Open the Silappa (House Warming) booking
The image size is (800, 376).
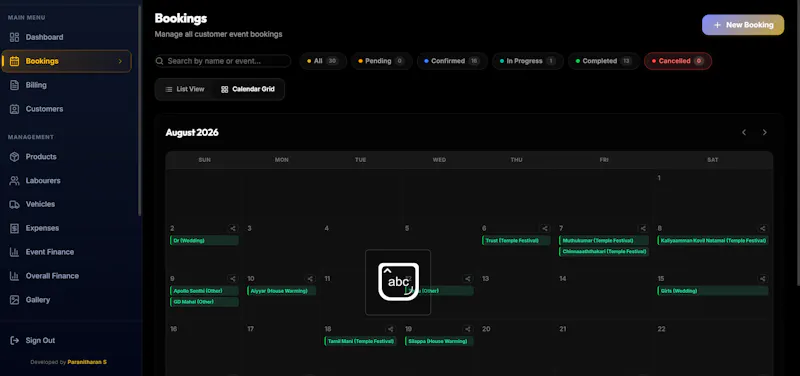pos(439,341)
